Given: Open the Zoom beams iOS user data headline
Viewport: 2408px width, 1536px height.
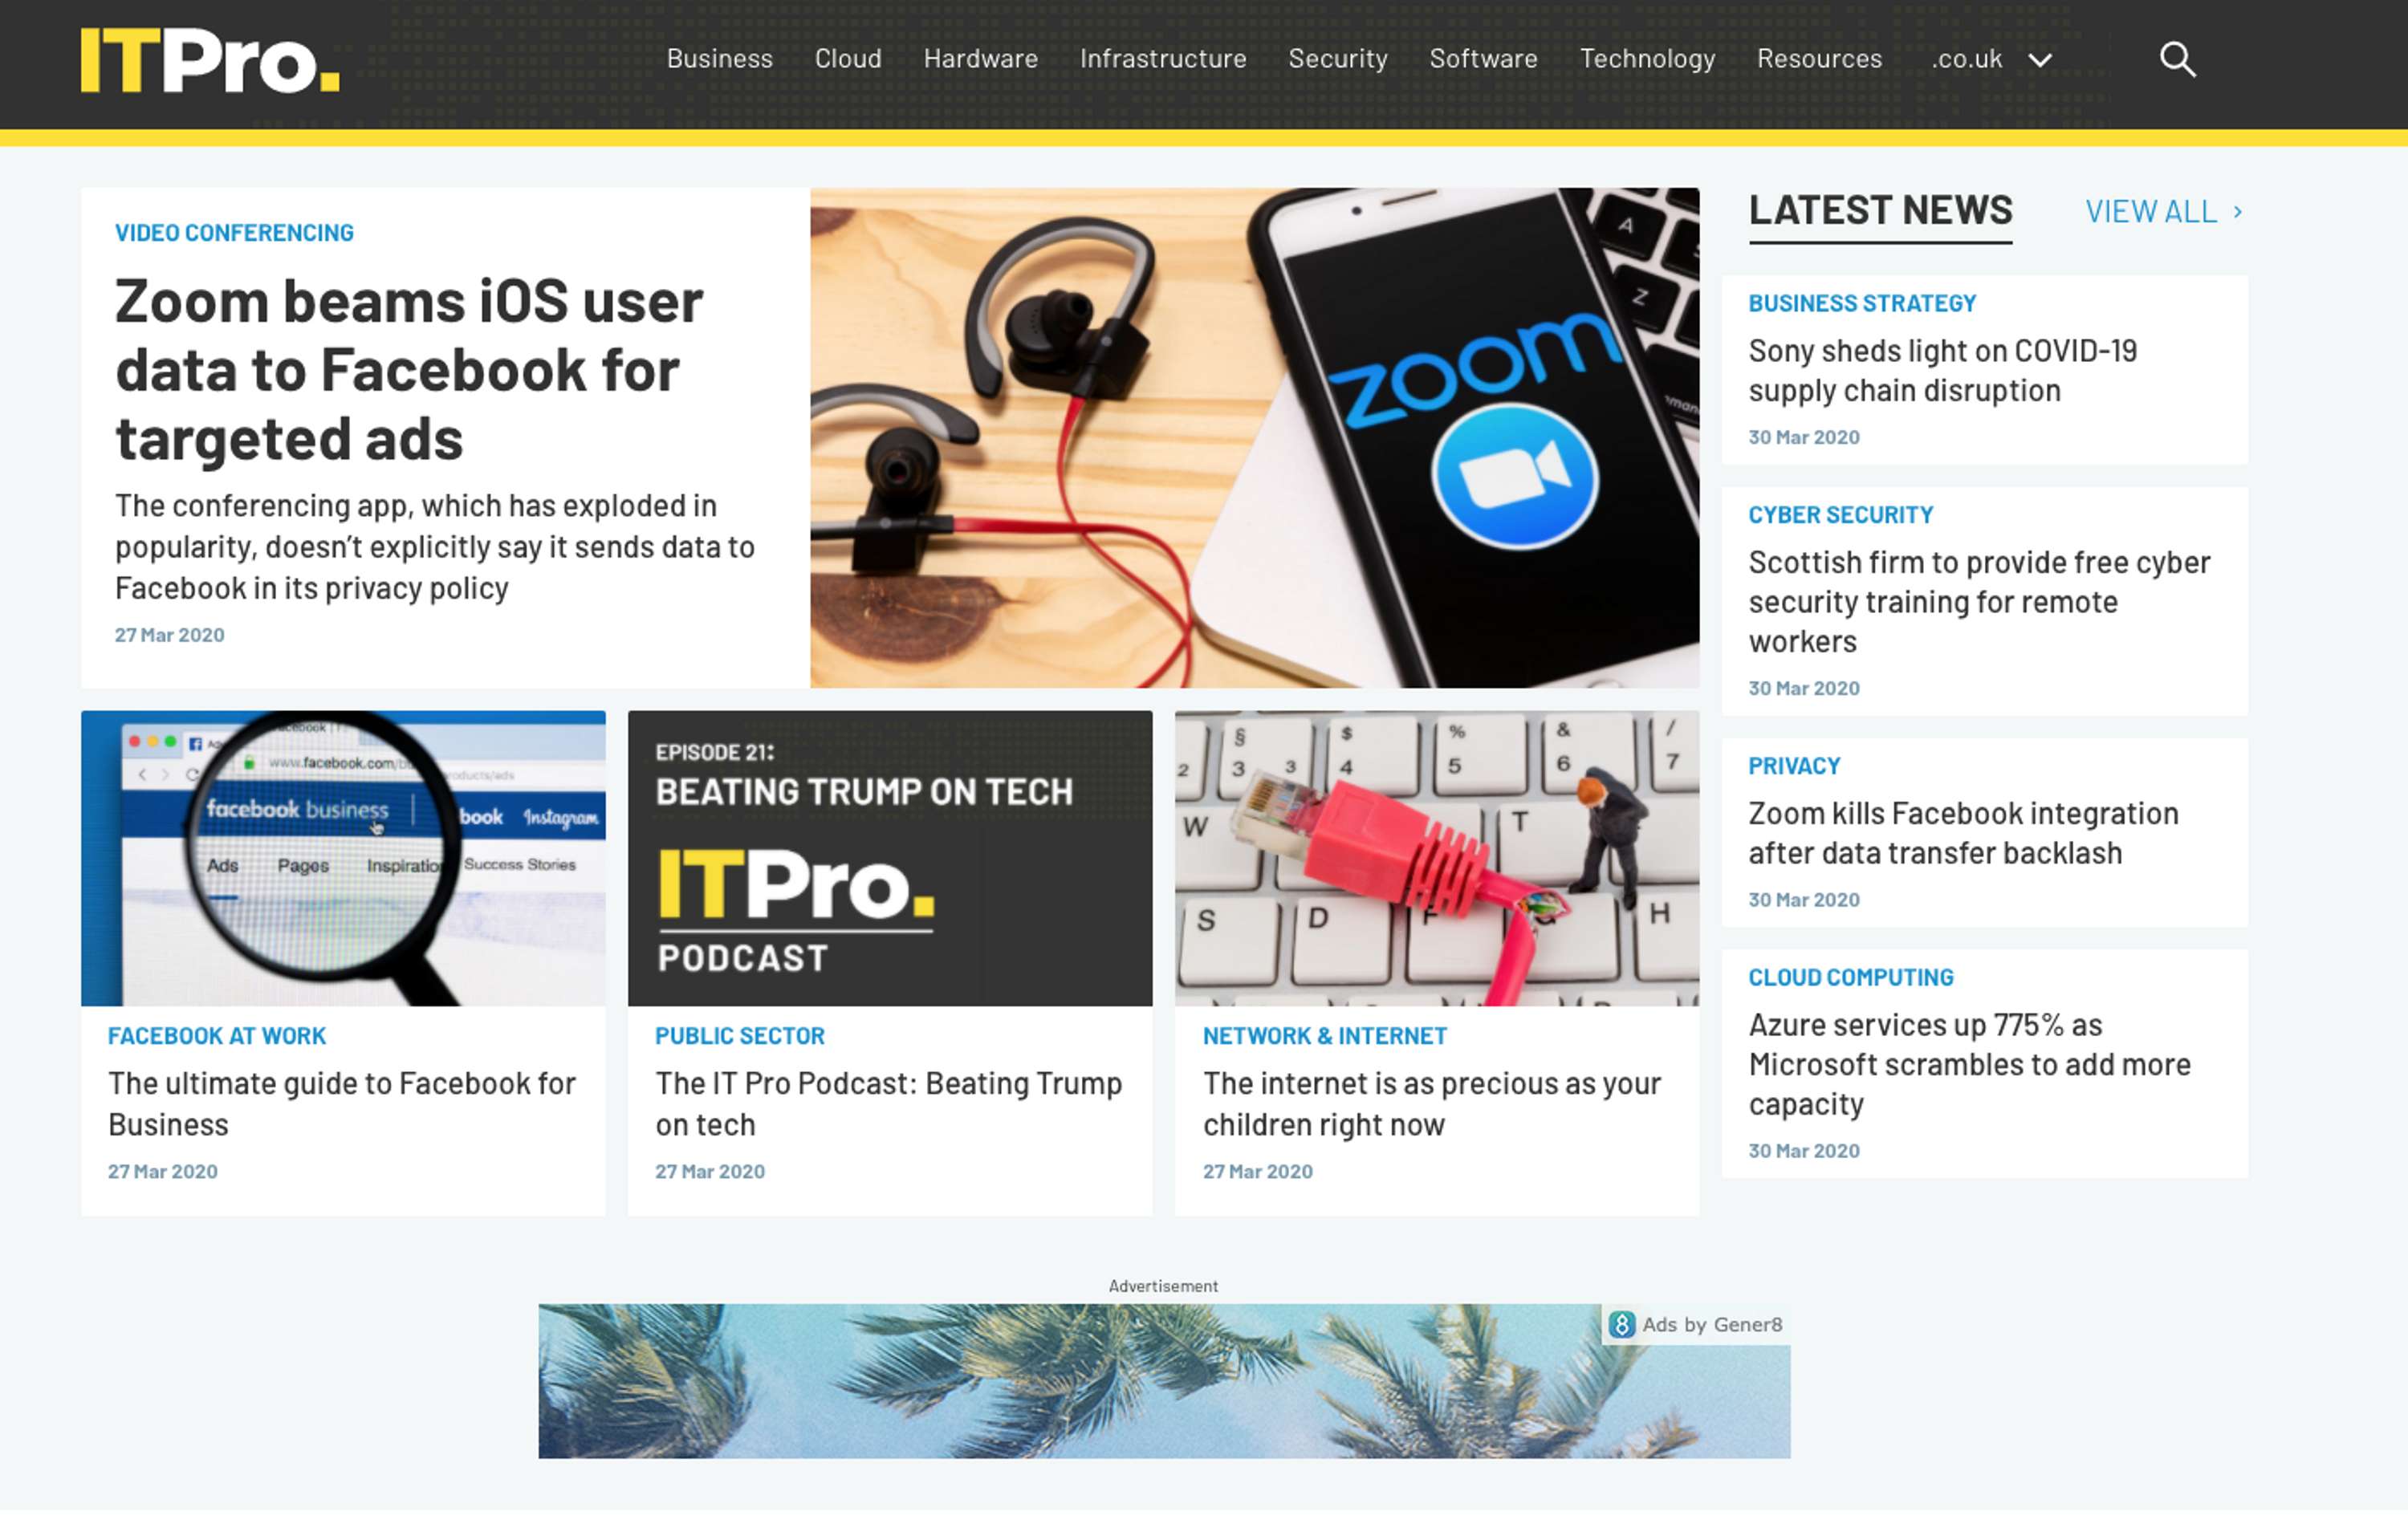Looking at the screenshot, I should point(410,369).
